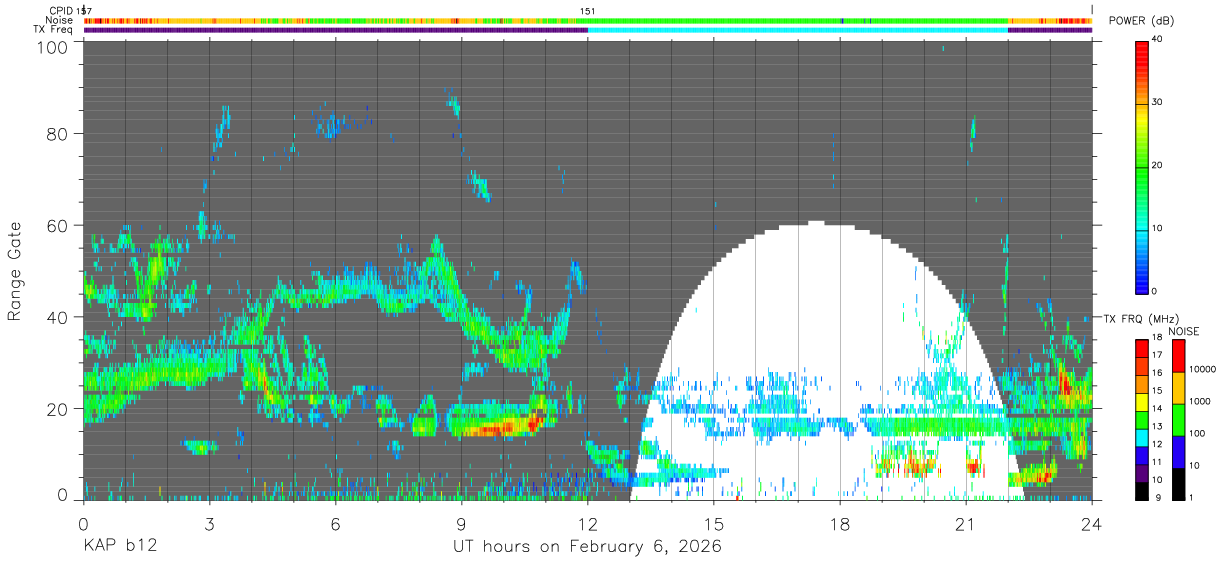The height and width of the screenshot is (567, 1228).
Task: Click the '20' tick on POWER color bar
Action: [x=1157, y=165]
